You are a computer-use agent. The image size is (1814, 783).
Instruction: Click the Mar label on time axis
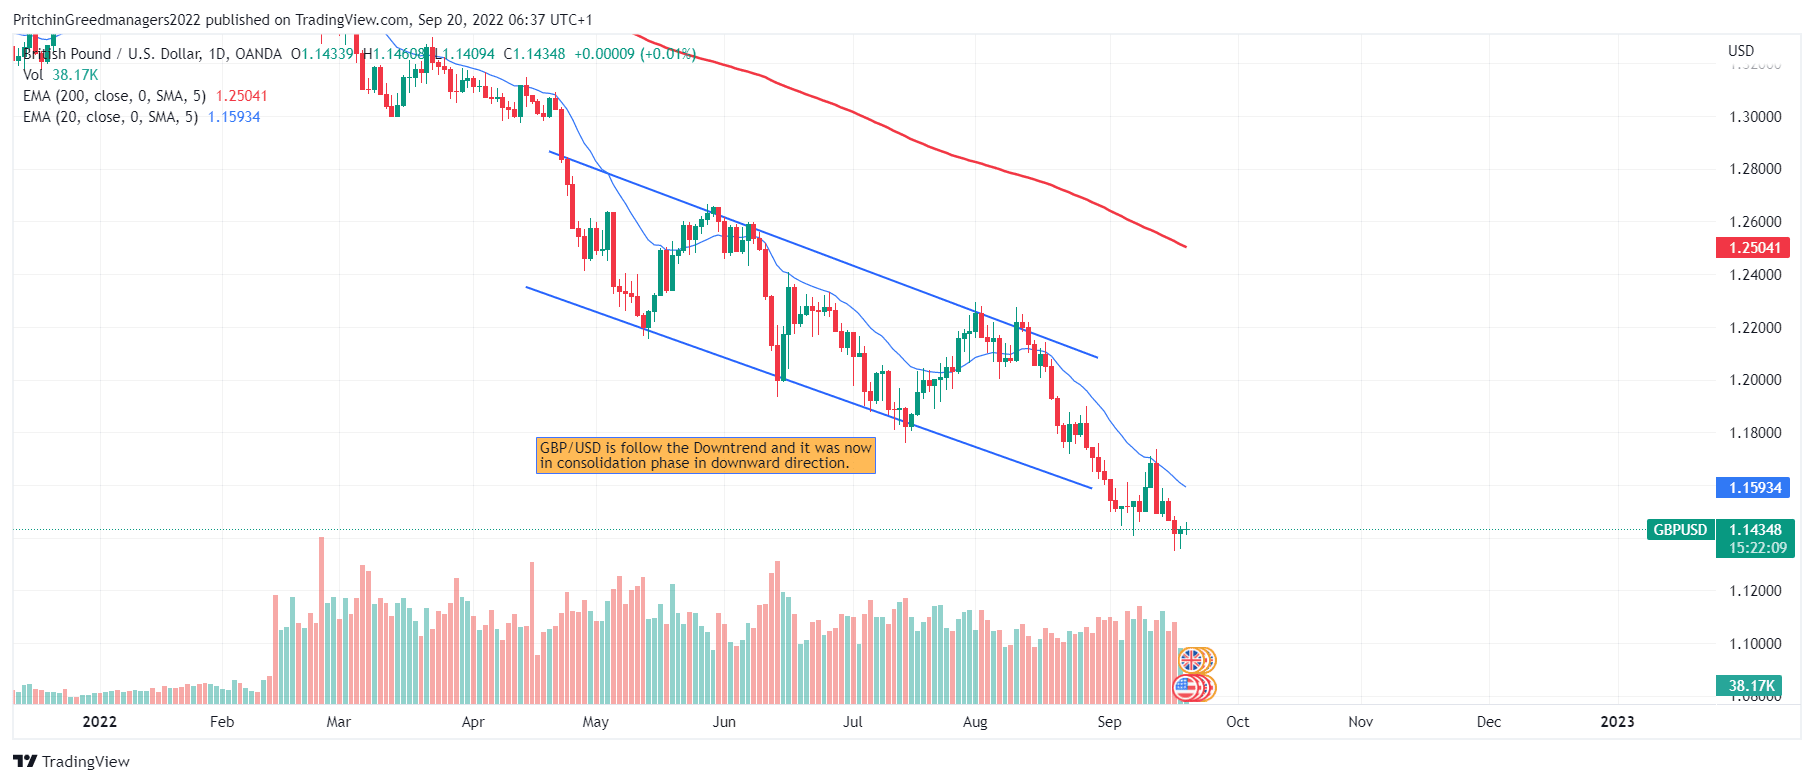(339, 722)
